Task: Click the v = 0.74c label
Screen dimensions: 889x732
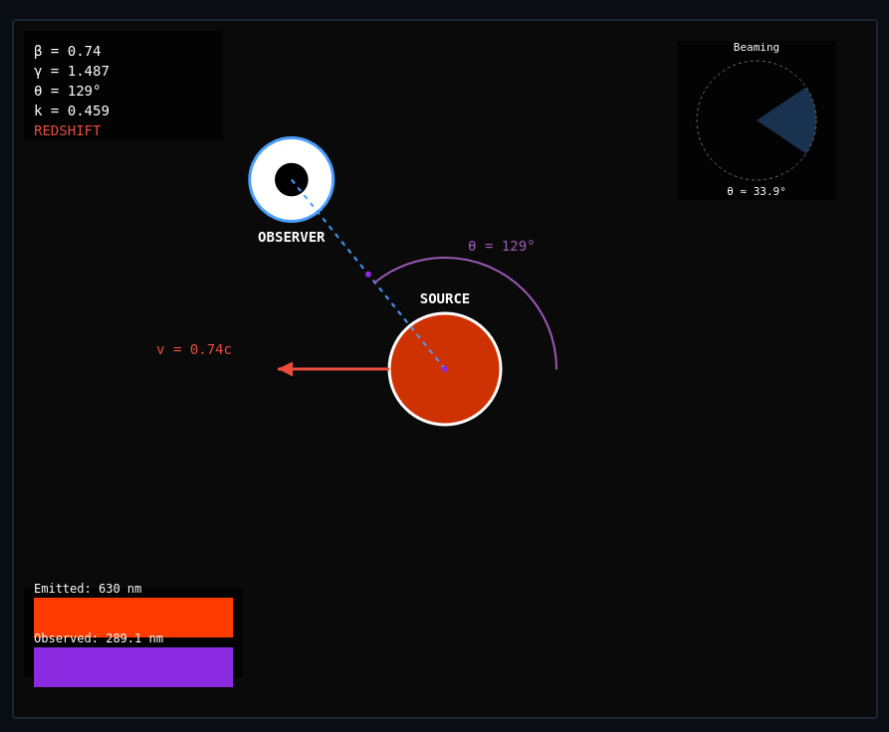Action: point(194,349)
